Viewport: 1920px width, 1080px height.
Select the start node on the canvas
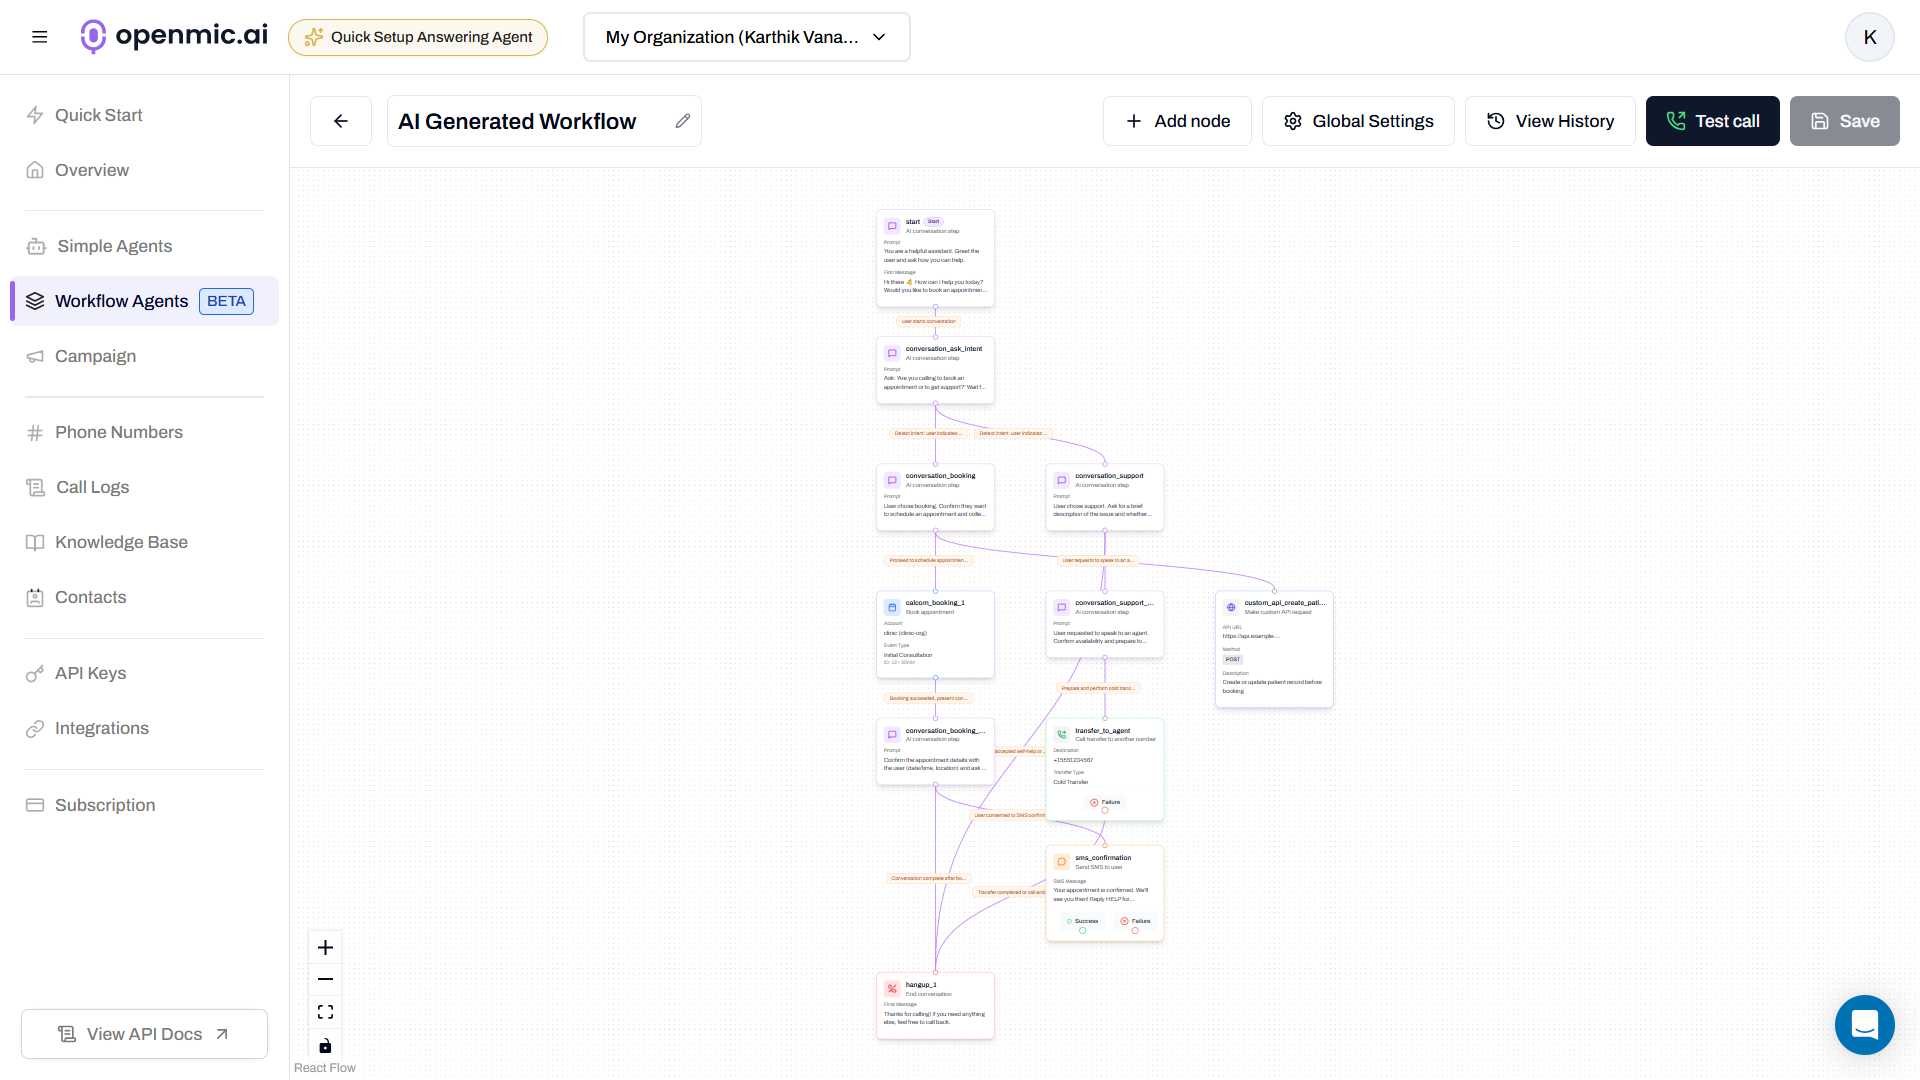pyautogui.click(x=934, y=258)
